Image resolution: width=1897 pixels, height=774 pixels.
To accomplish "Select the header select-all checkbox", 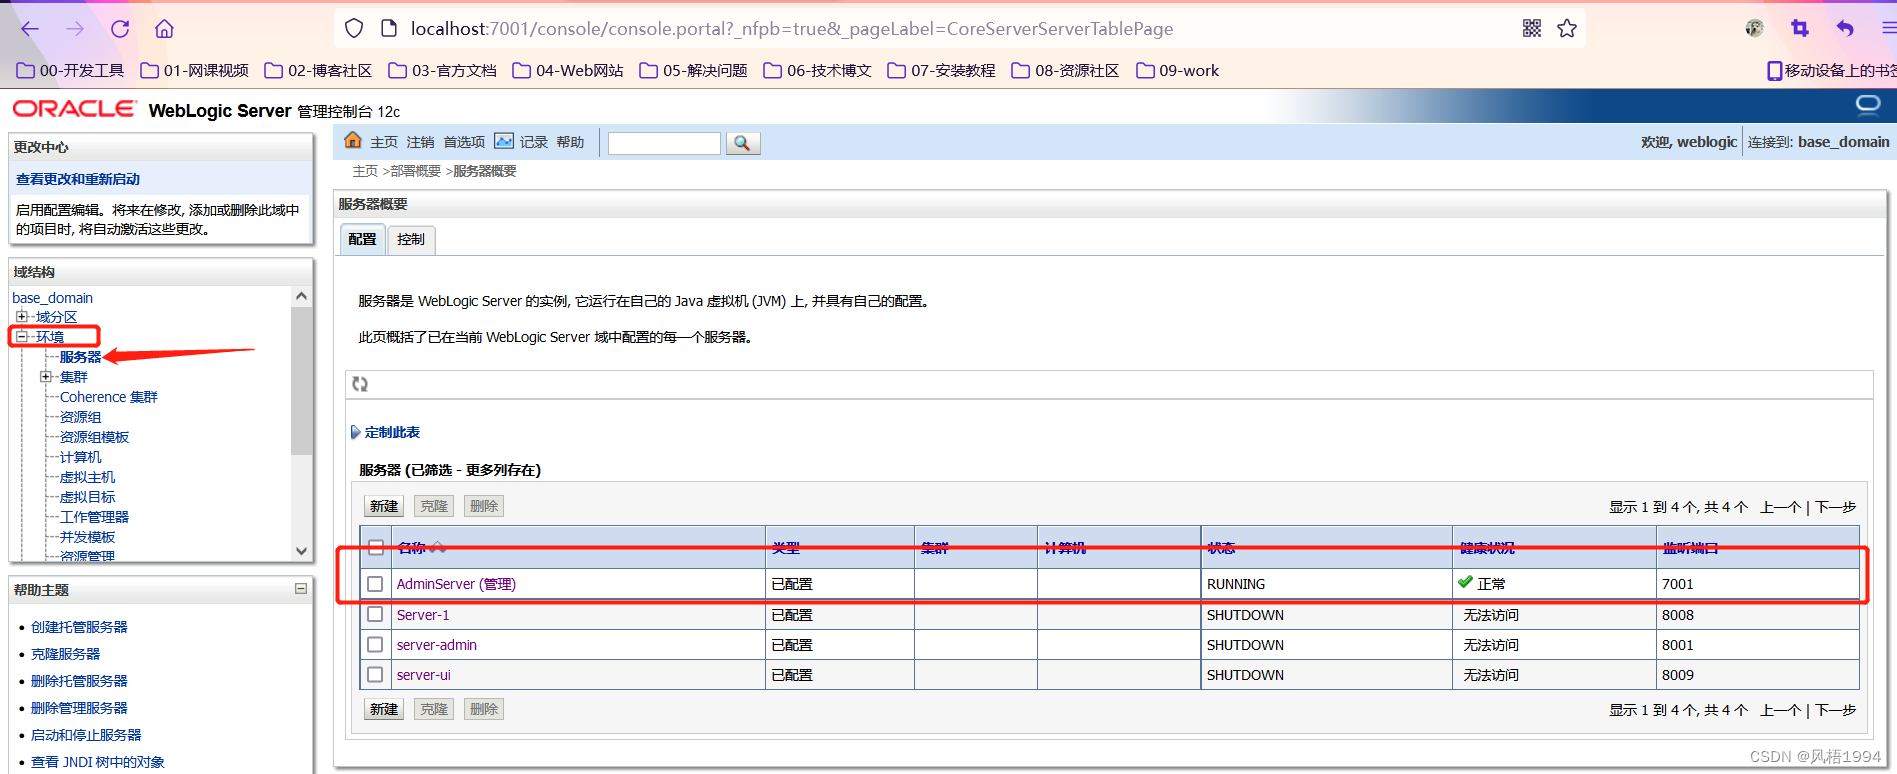I will tap(376, 547).
